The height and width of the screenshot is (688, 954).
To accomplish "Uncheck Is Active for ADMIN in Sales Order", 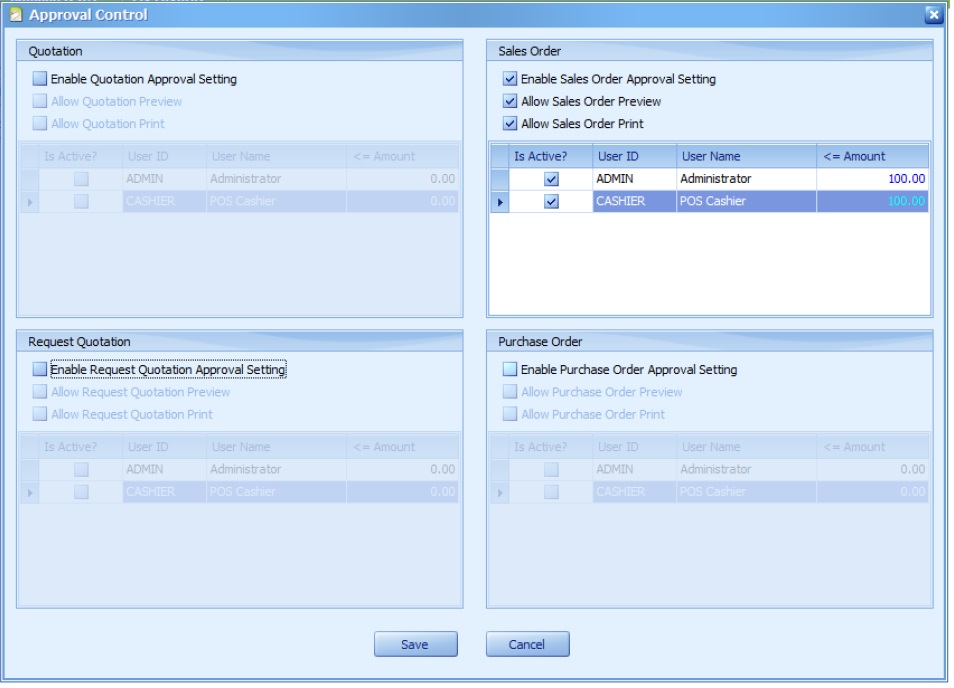I will (x=550, y=179).
